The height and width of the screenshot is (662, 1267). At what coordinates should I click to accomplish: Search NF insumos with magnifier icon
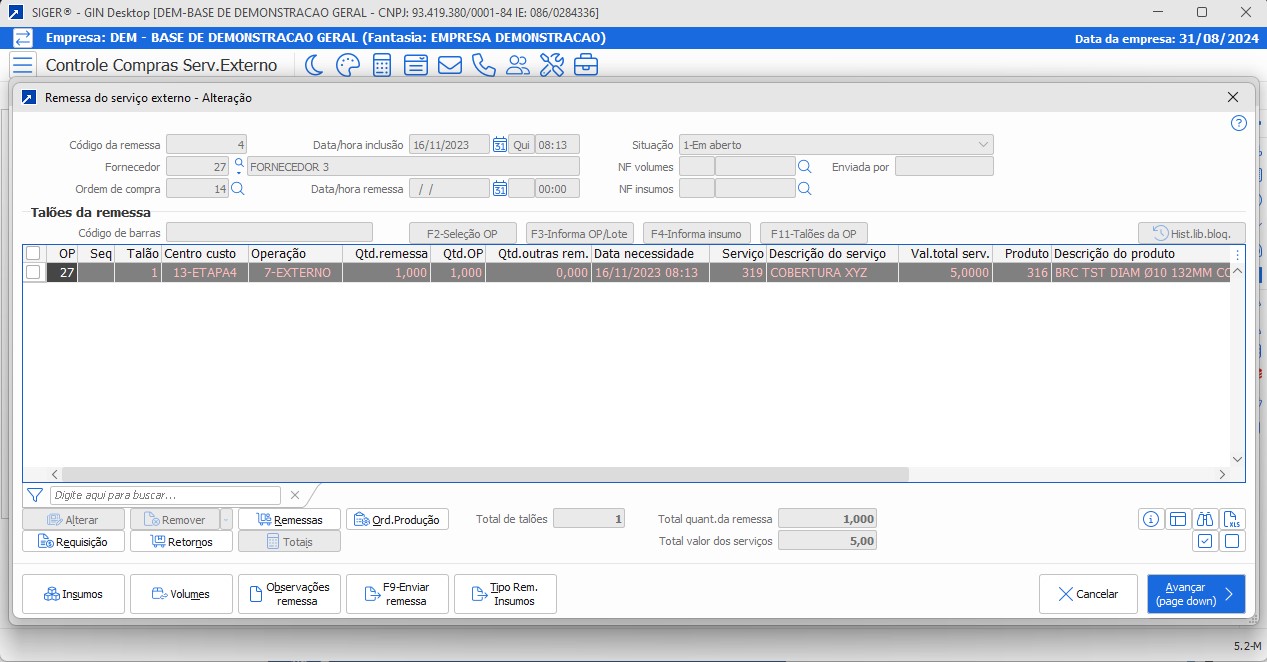click(x=804, y=188)
